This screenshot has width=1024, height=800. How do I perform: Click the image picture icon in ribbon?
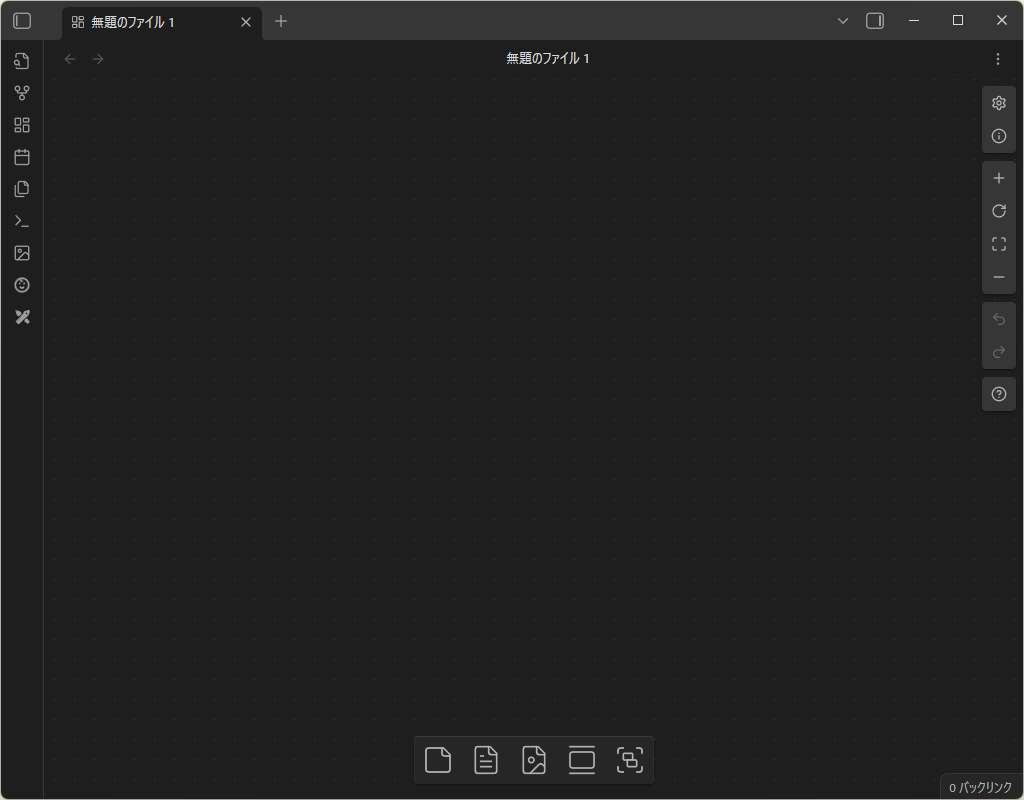click(22, 253)
